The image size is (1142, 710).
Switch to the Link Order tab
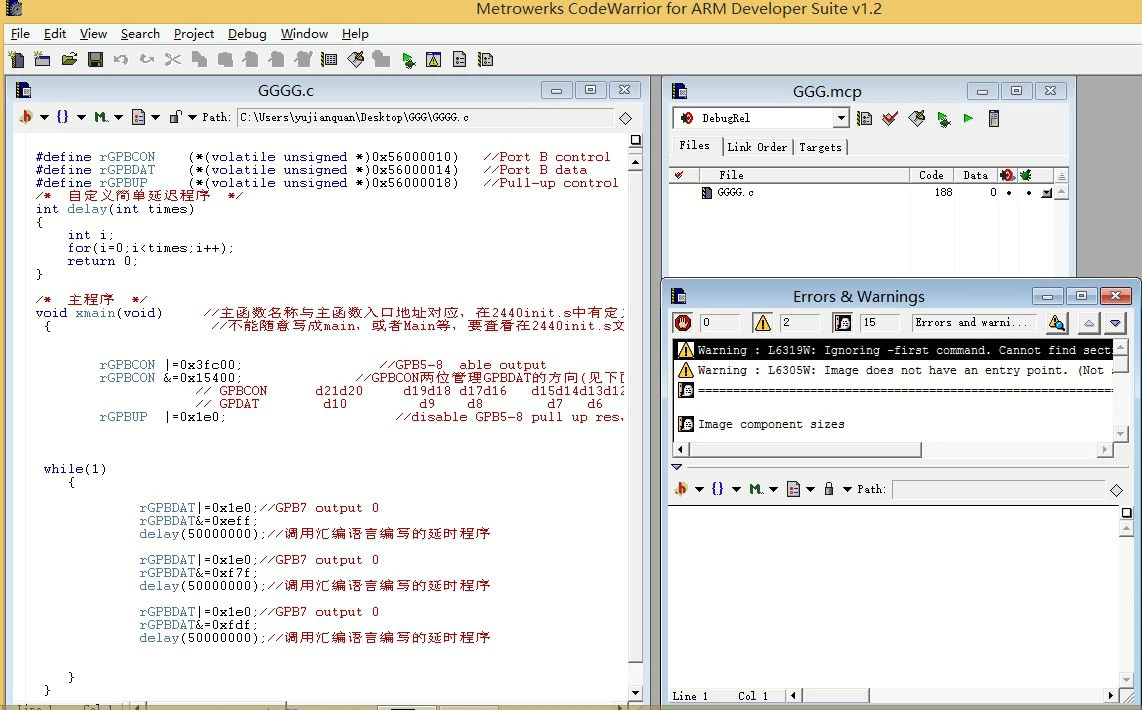pyautogui.click(x=757, y=147)
